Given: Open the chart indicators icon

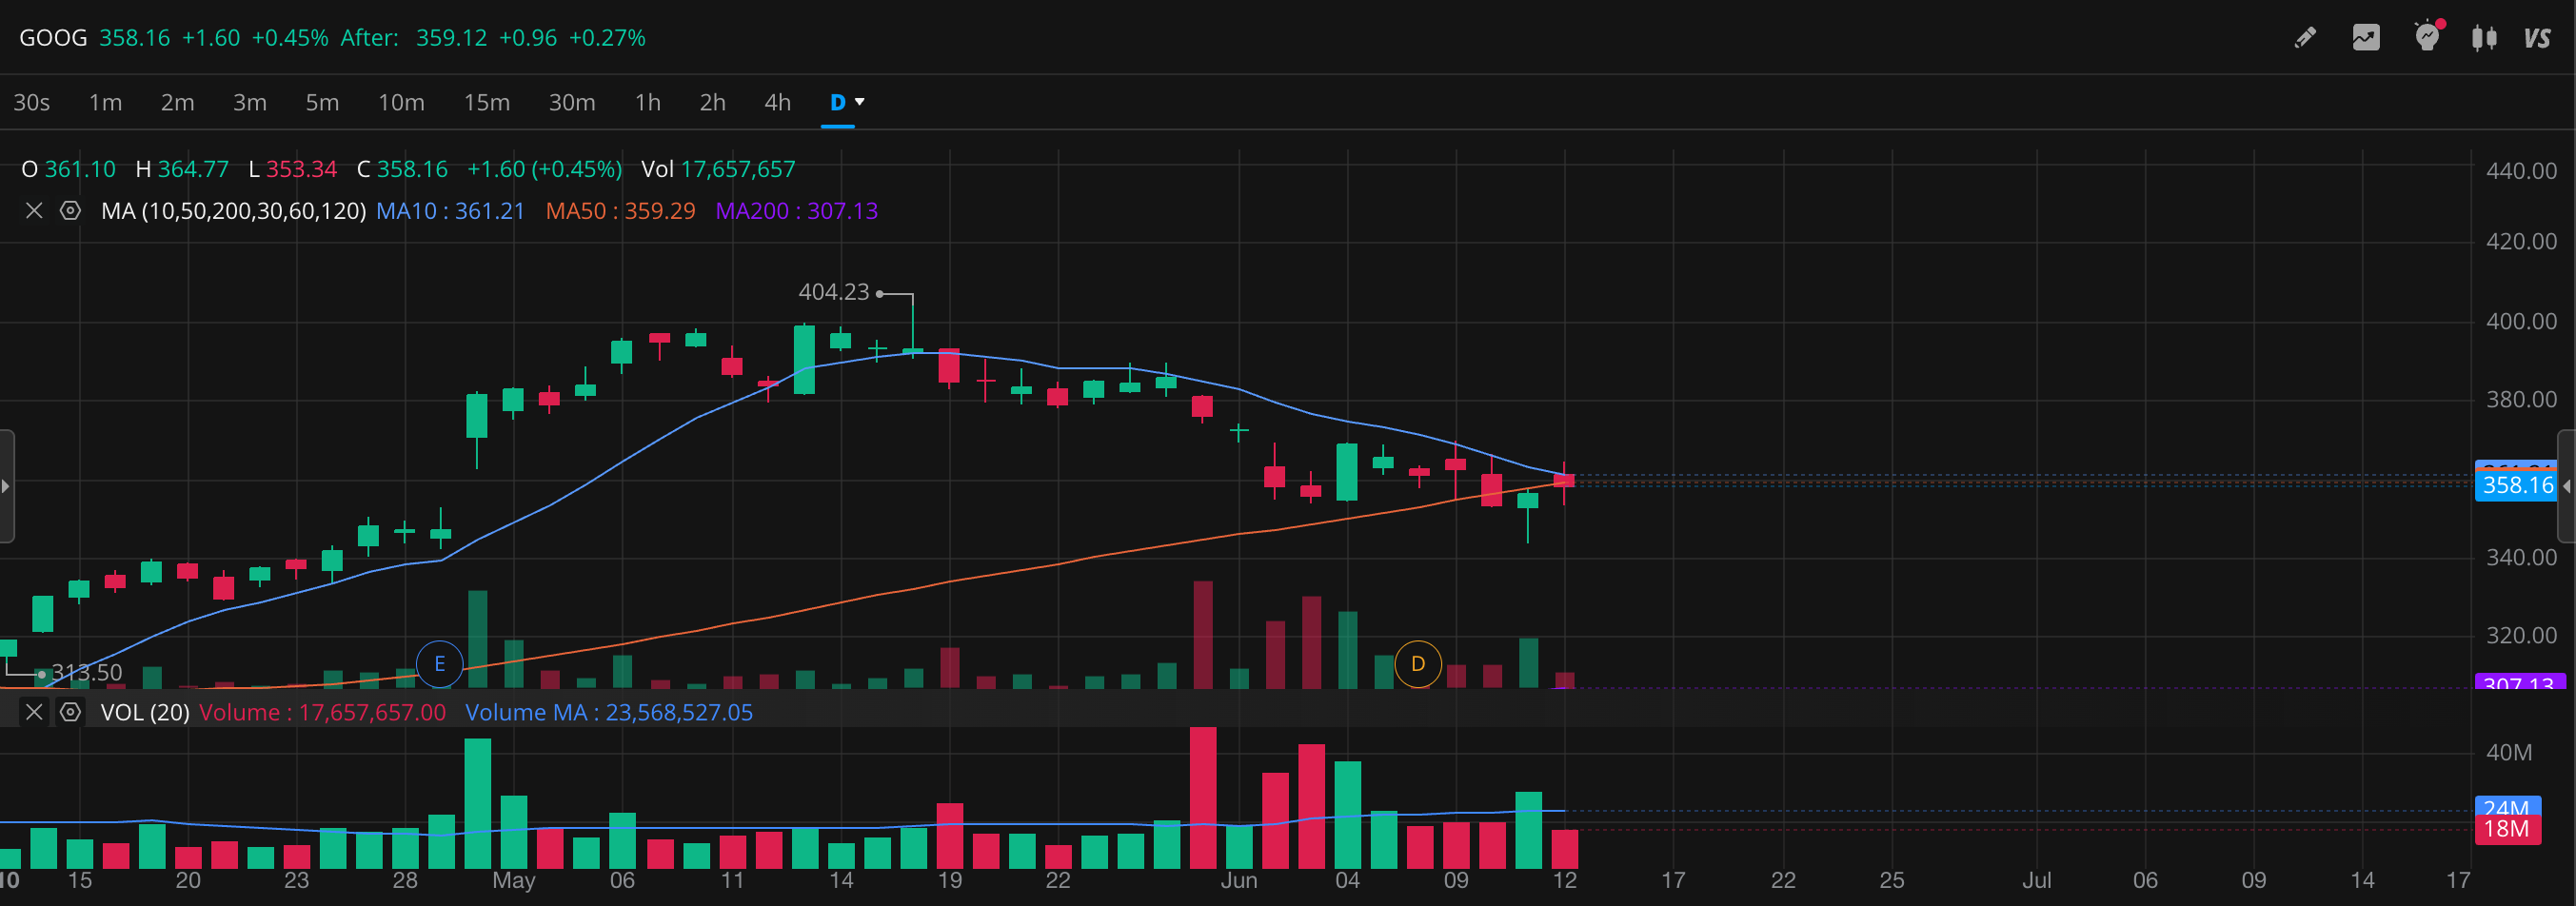Looking at the screenshot, I should click(x=2366, y=38).
